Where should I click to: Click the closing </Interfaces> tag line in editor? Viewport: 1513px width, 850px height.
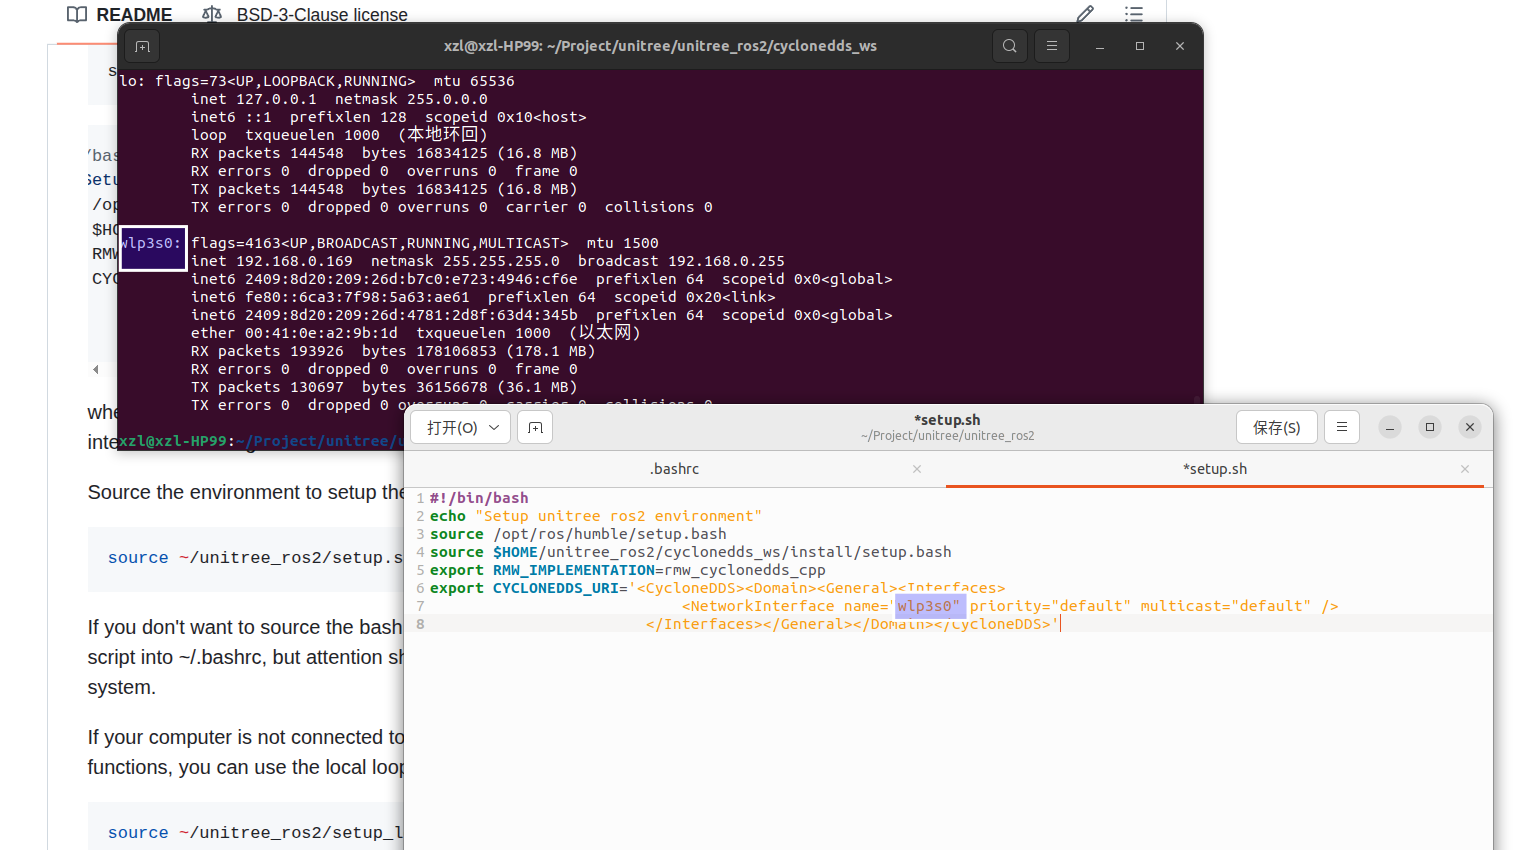coord(852,624)
